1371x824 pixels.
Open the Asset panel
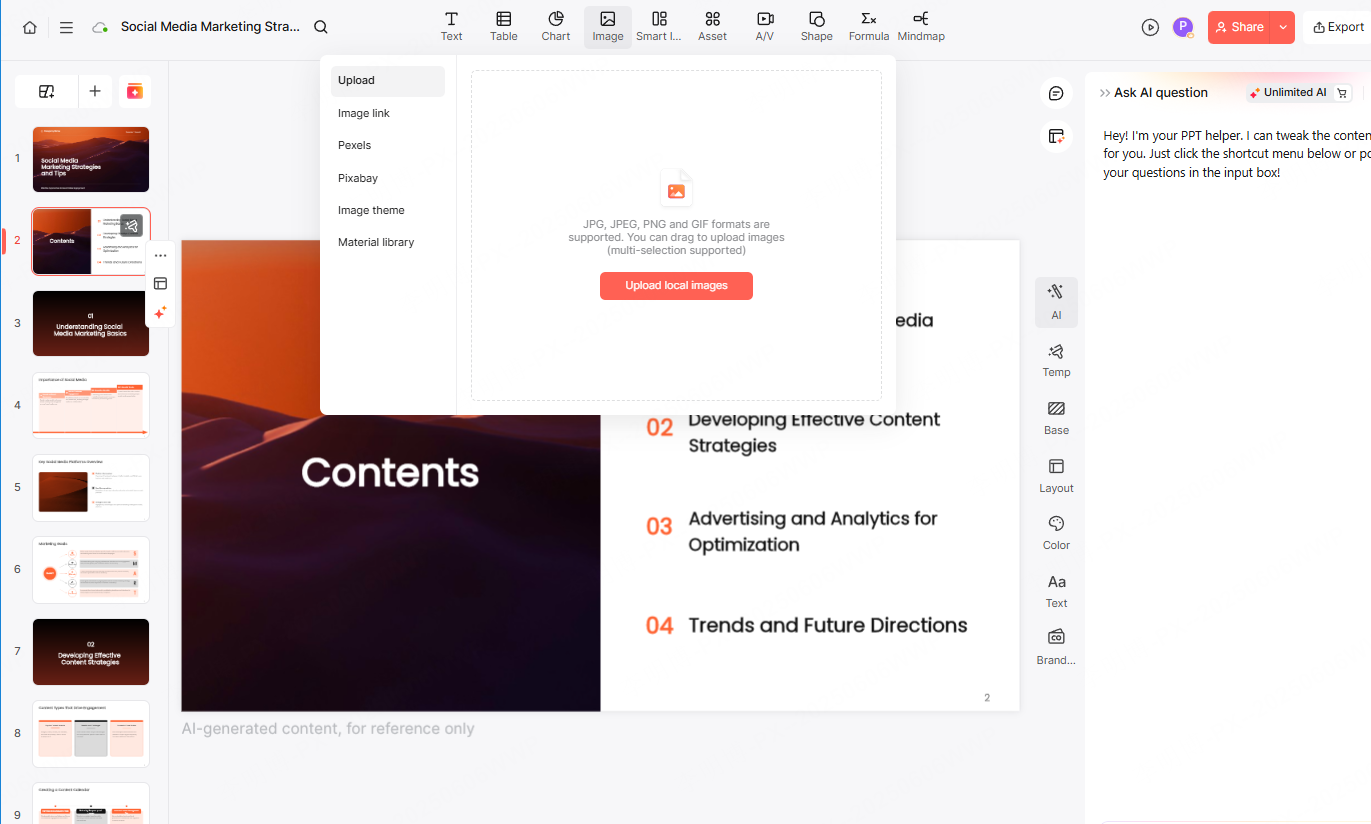pyautogui.click(x=712, y=27)
